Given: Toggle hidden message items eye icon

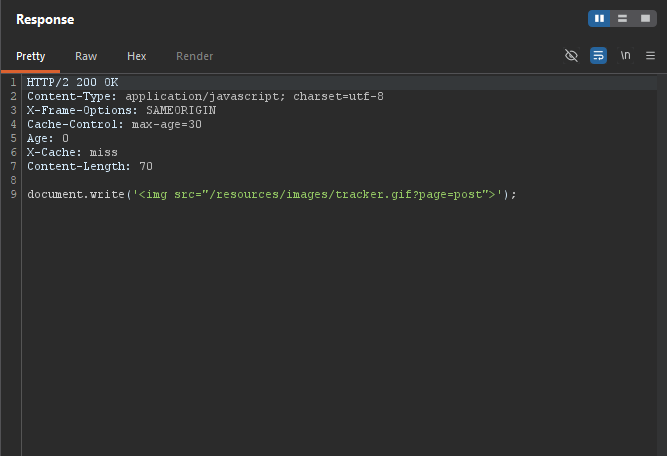Looking at the screenshot, I should pyautogui.click(x=571, y=56).
